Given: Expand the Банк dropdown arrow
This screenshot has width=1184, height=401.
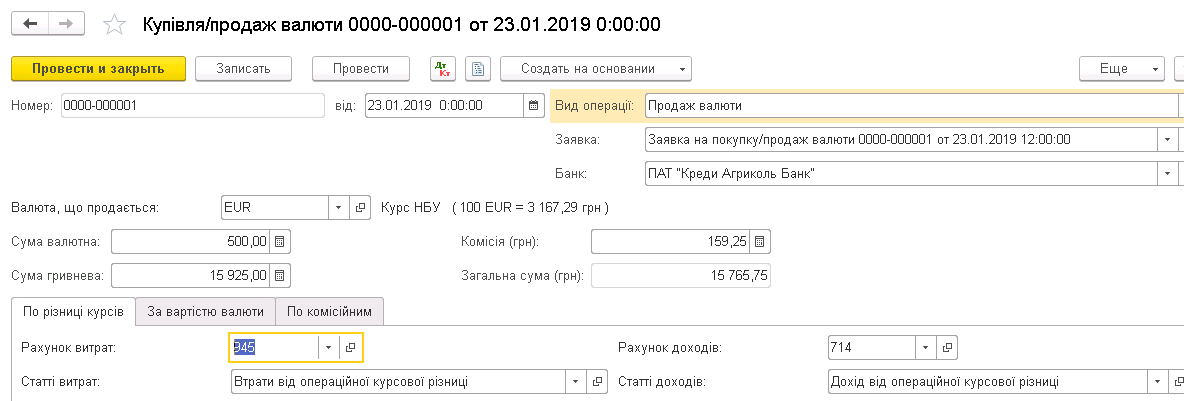Looking at the screenshot, I should 1167,174.
